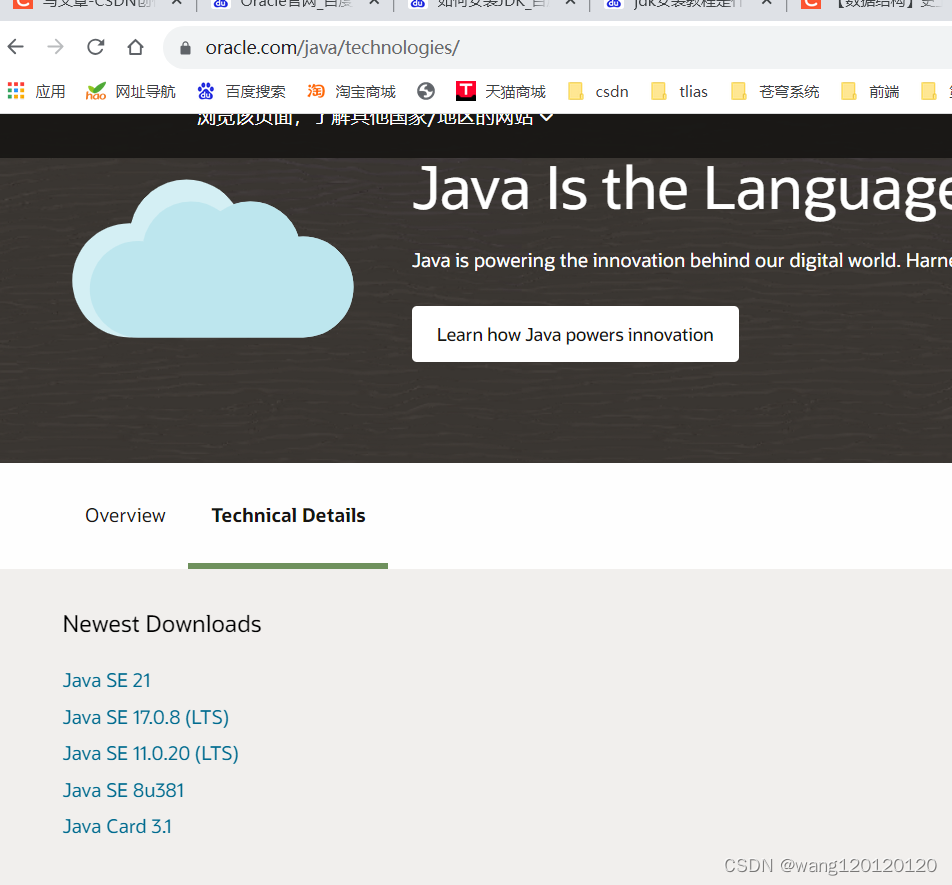
Task: Open the 前端 bookmark folder
Action: [869, 92]
